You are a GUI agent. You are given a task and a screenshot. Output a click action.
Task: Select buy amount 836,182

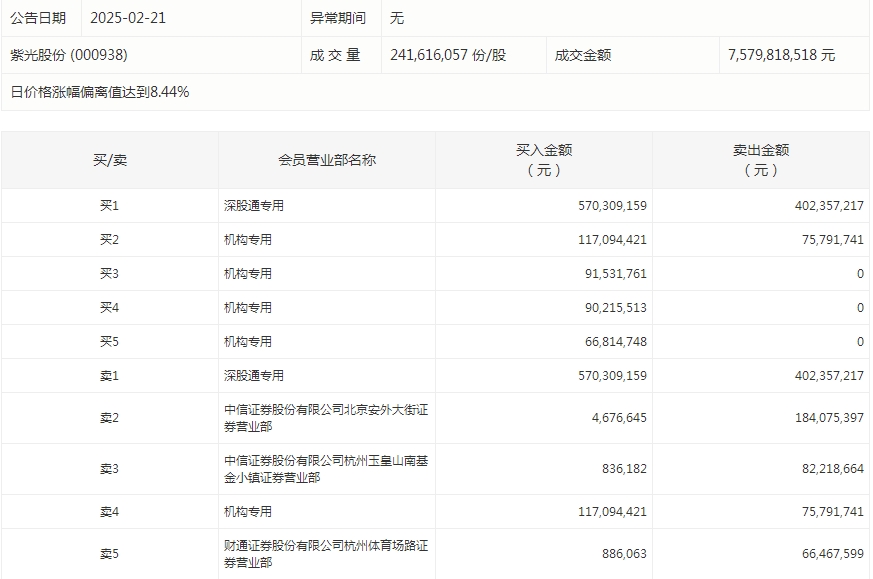(x=624, y=469)
